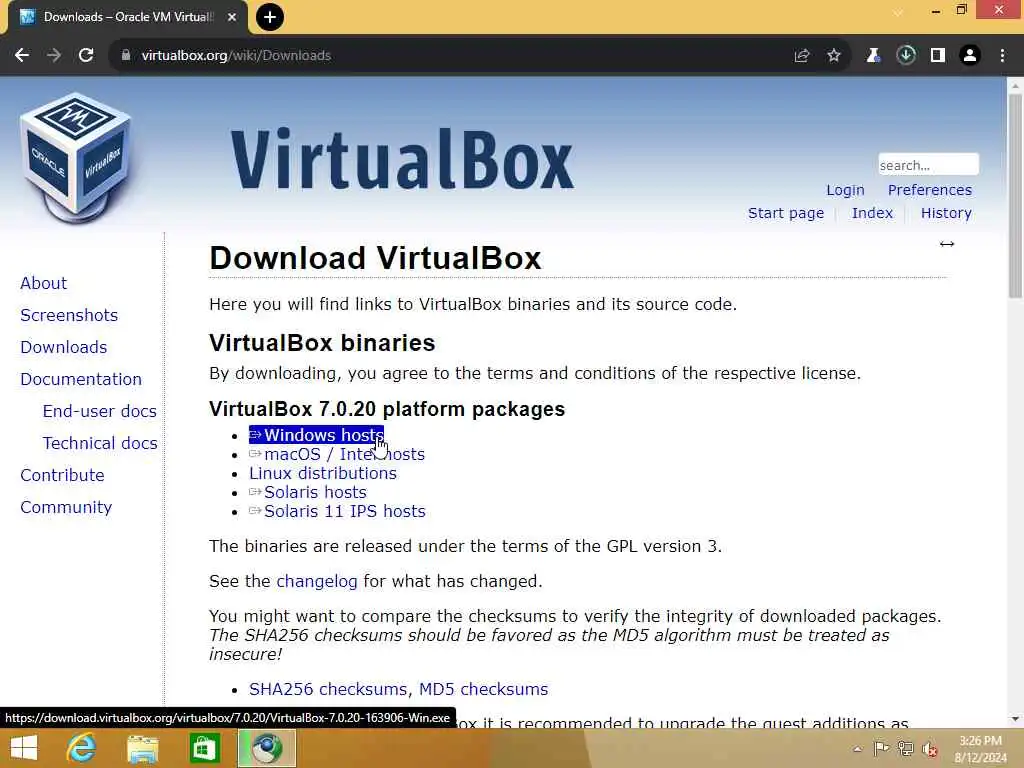Download Solaris 11 IPS hosts package

click(337, 511)
